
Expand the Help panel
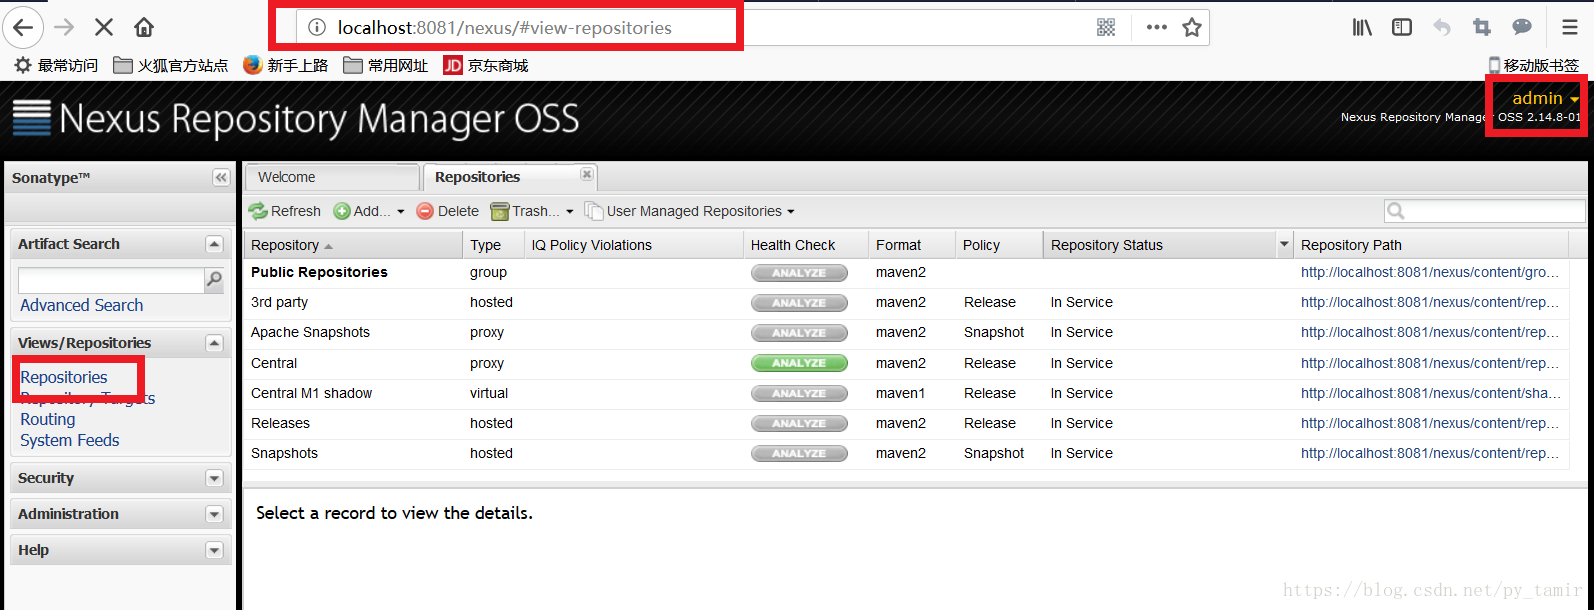[x=214, y=550]
